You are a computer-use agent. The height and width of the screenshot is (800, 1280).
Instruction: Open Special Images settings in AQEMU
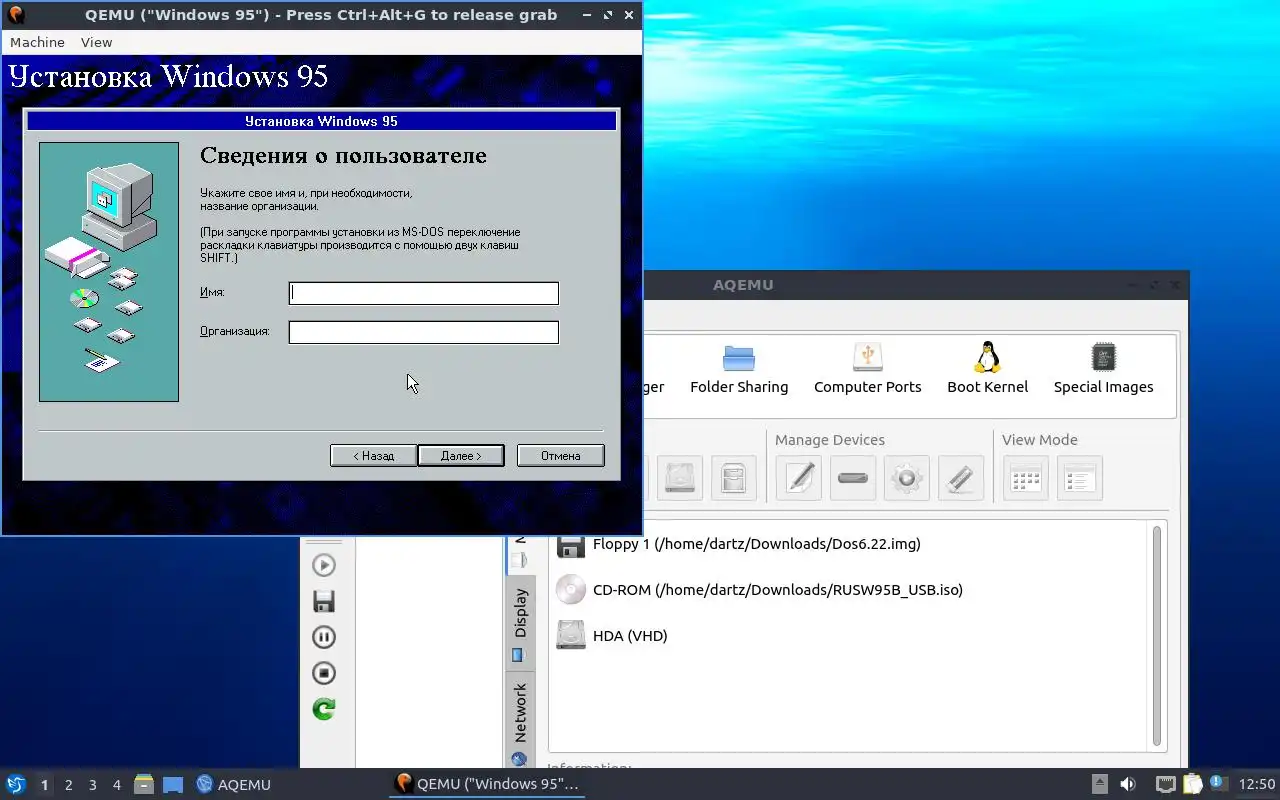tap(1103, 368)
